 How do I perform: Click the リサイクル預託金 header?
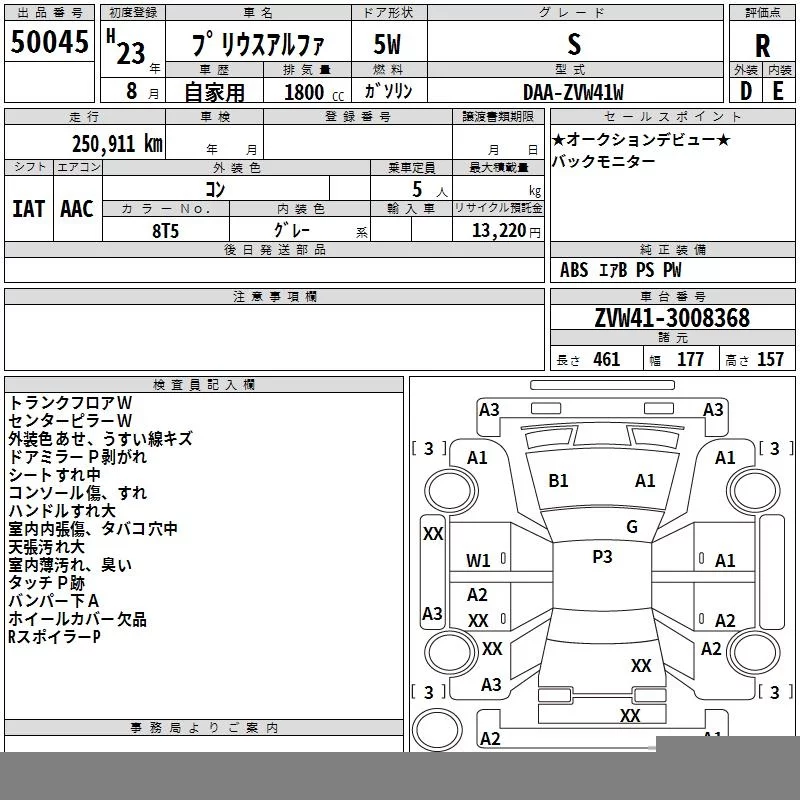(x=498, y=208)
